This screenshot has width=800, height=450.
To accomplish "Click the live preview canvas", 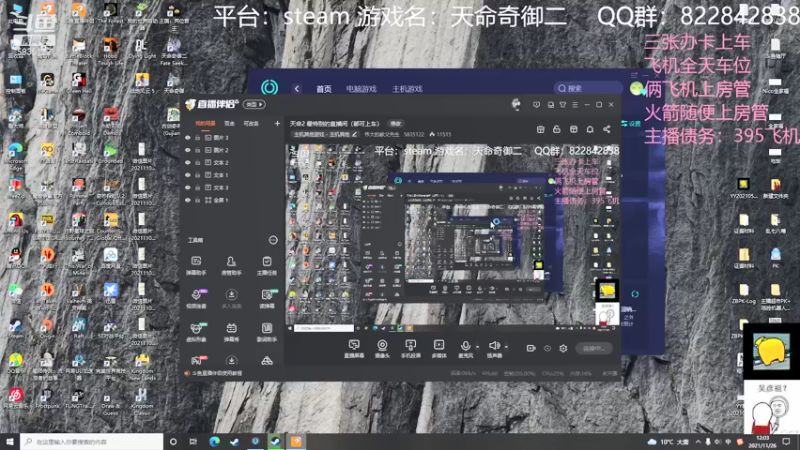I will pyautogui.click(x=452, y=238).
